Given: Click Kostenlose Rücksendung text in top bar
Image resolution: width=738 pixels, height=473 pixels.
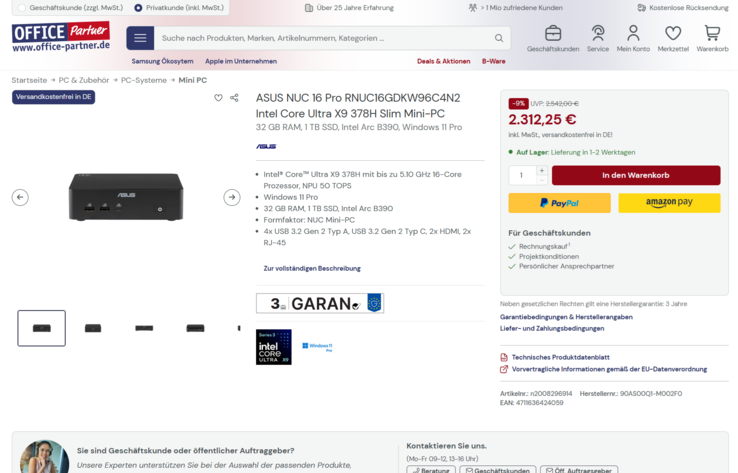Looking at the screenshot, I should [689, 8].
